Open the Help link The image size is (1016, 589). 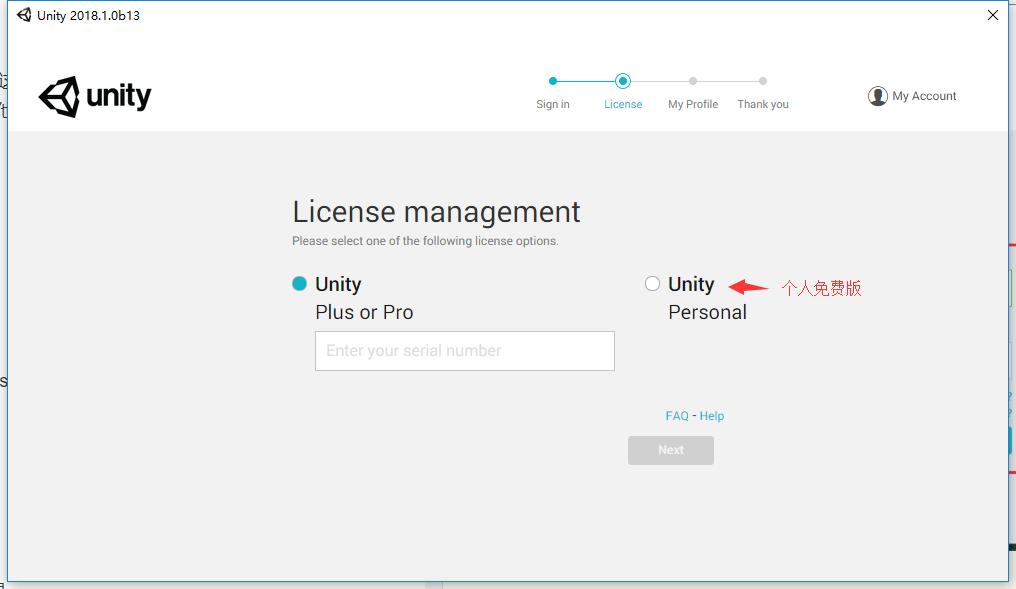click(711, 416)
